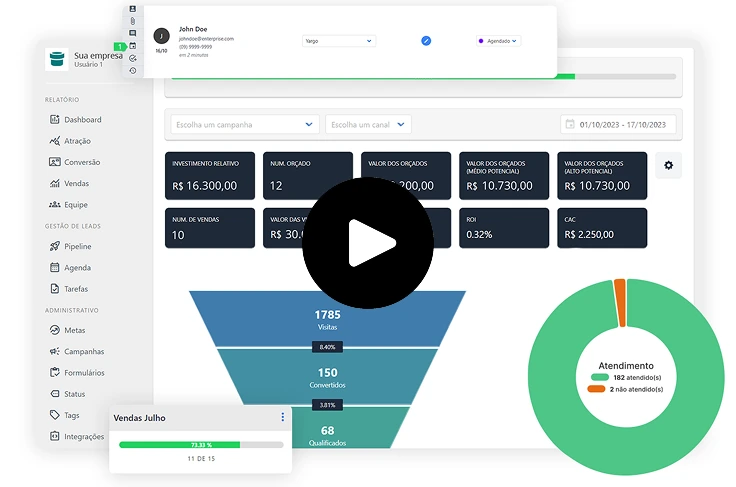
Task: Click John Doe's avatar circle
Action: pyautogui.click(x=161, y=35)
